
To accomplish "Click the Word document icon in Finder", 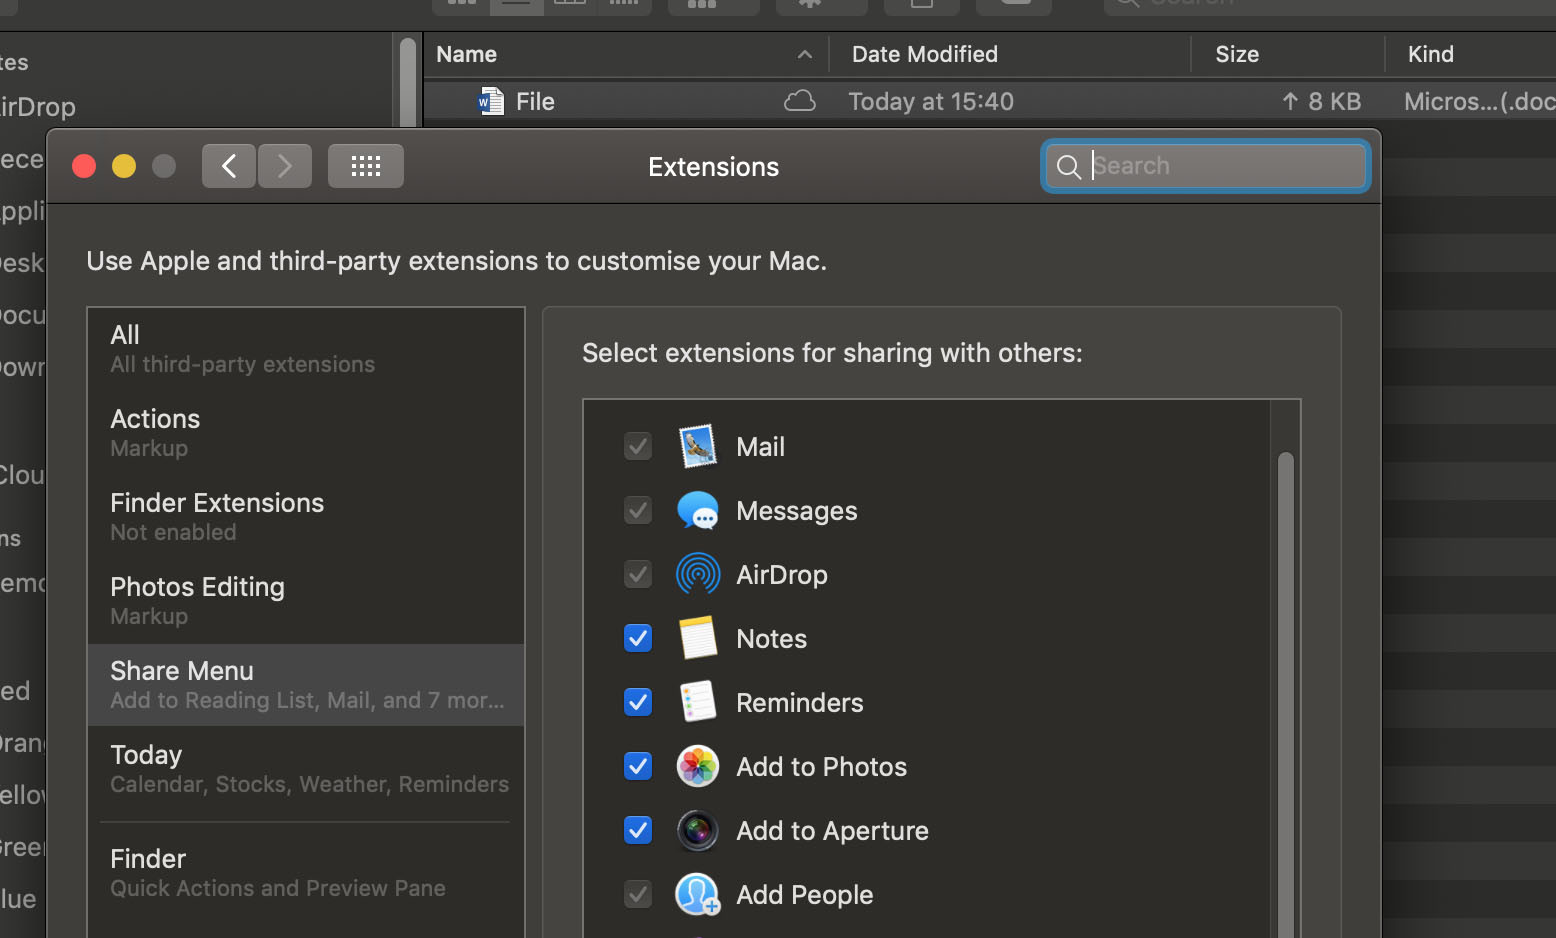I will point(491,101).
